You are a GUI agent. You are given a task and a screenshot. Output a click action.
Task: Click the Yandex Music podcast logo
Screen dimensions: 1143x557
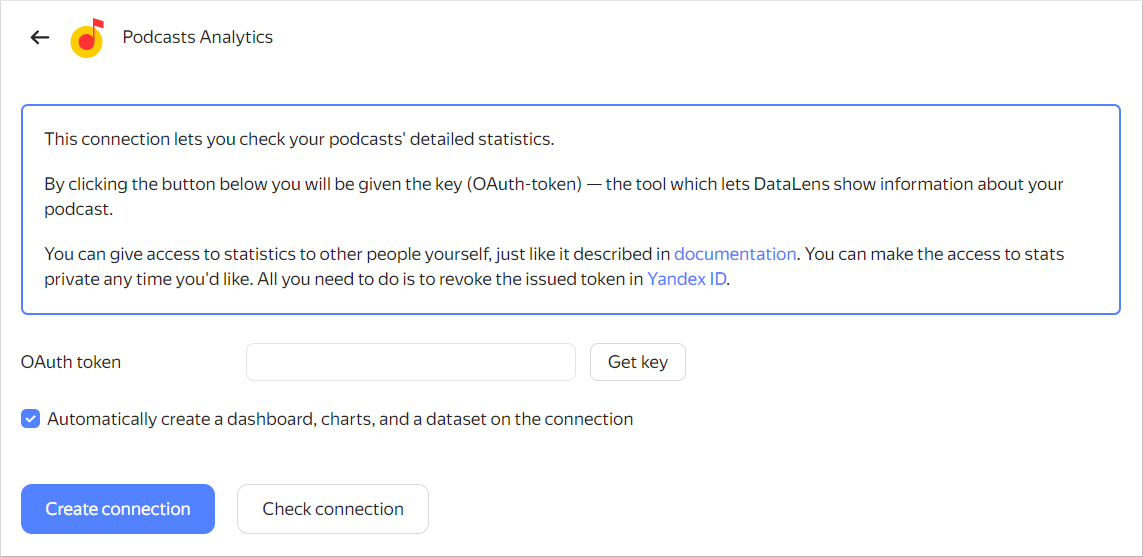tap(87, 39)
